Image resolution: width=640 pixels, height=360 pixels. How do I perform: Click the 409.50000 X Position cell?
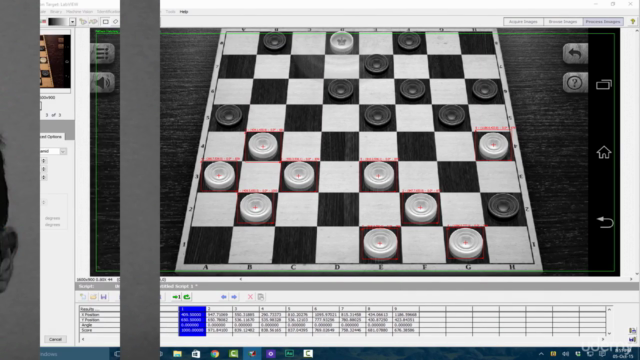tap(192, 315)
